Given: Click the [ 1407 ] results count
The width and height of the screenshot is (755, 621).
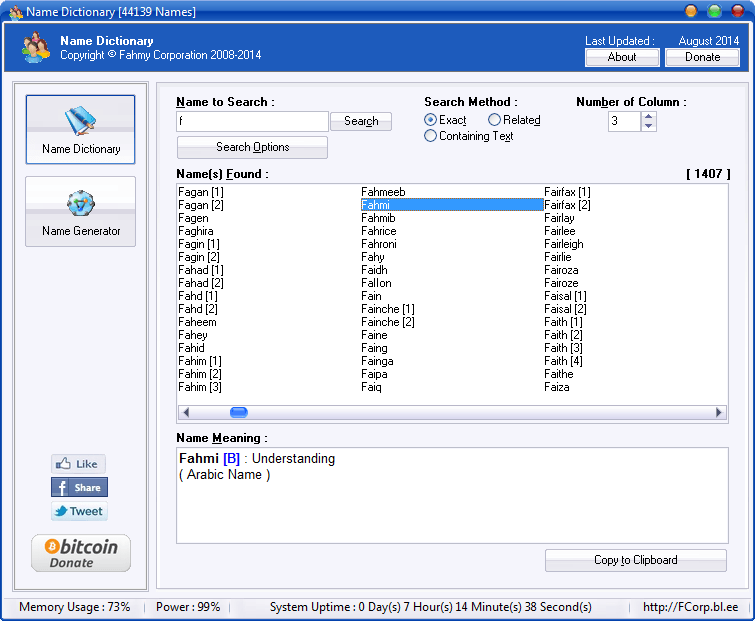Looking at the screenshot, I should tap(708, 174).
